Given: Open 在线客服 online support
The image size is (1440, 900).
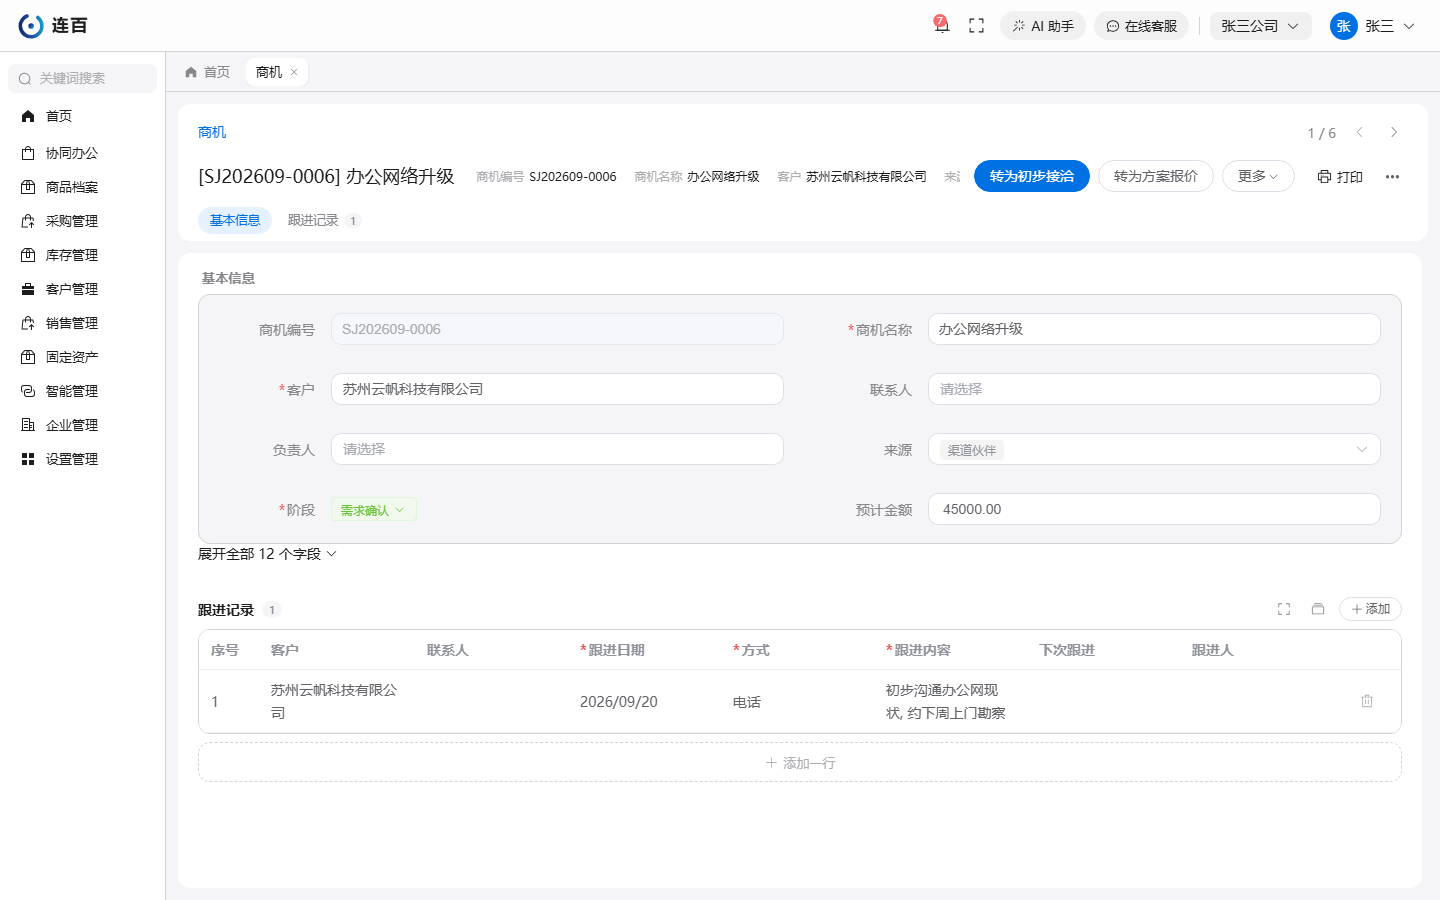Looking at the screenshot, I should click(1141, 26).
